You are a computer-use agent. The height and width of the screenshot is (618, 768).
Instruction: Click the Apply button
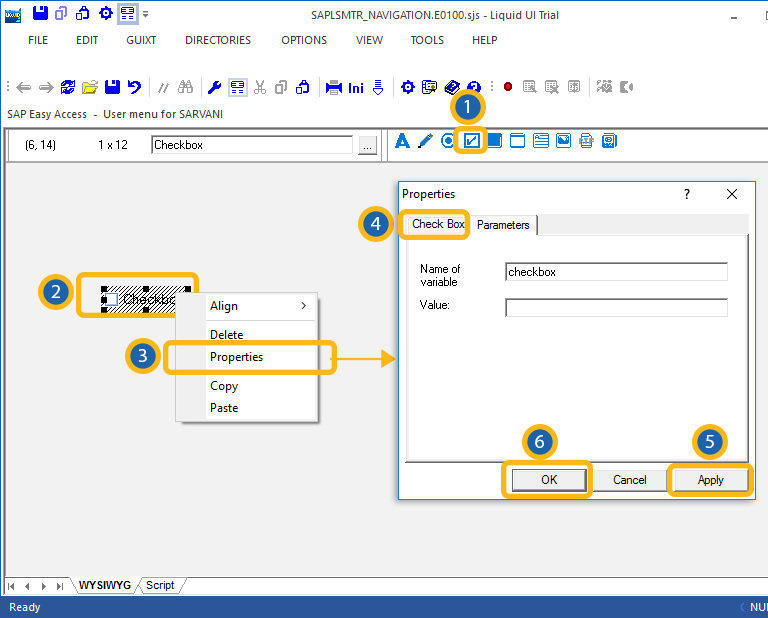[x=710, y=480]
